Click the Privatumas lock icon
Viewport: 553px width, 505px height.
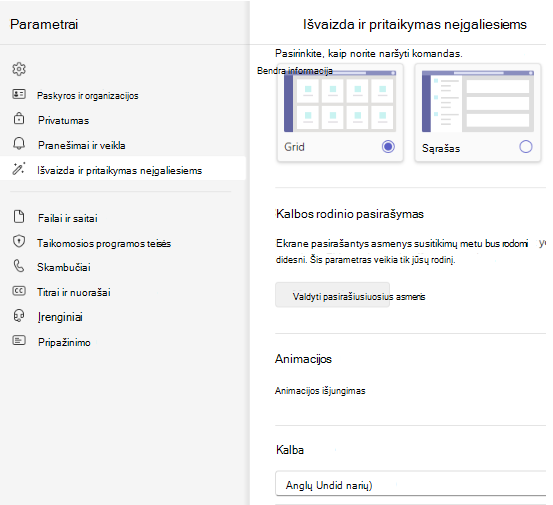click(x=19, y=118)
